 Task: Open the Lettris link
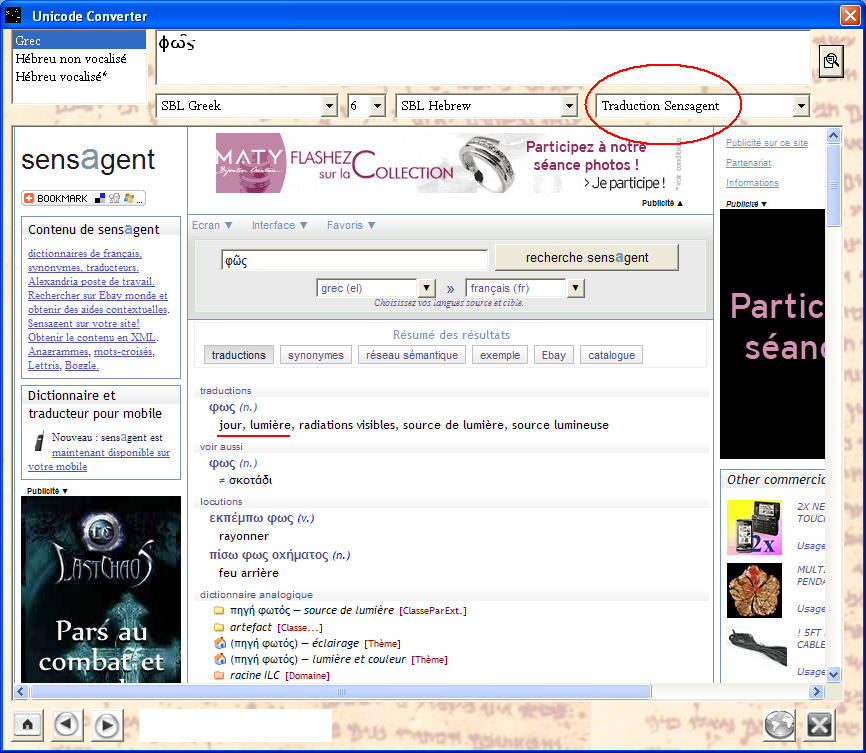point(44,366)
